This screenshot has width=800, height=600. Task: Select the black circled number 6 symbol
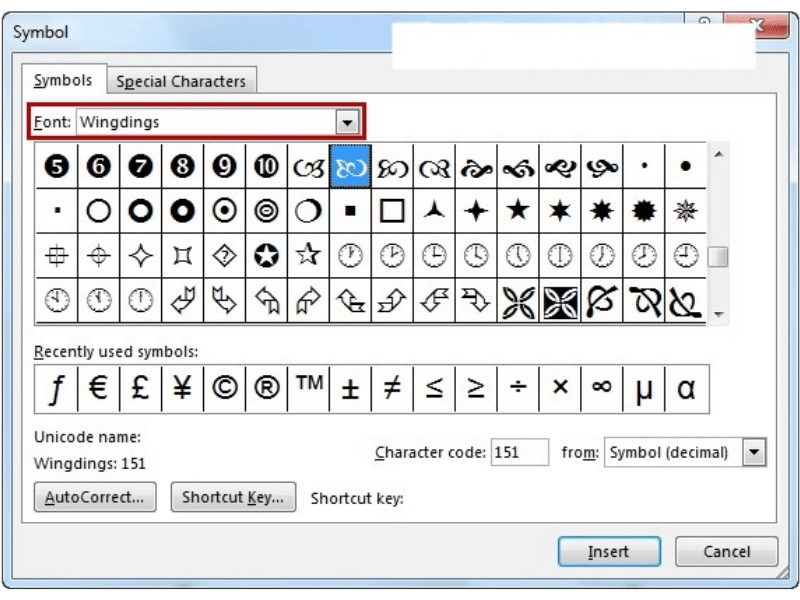(98, 166)
